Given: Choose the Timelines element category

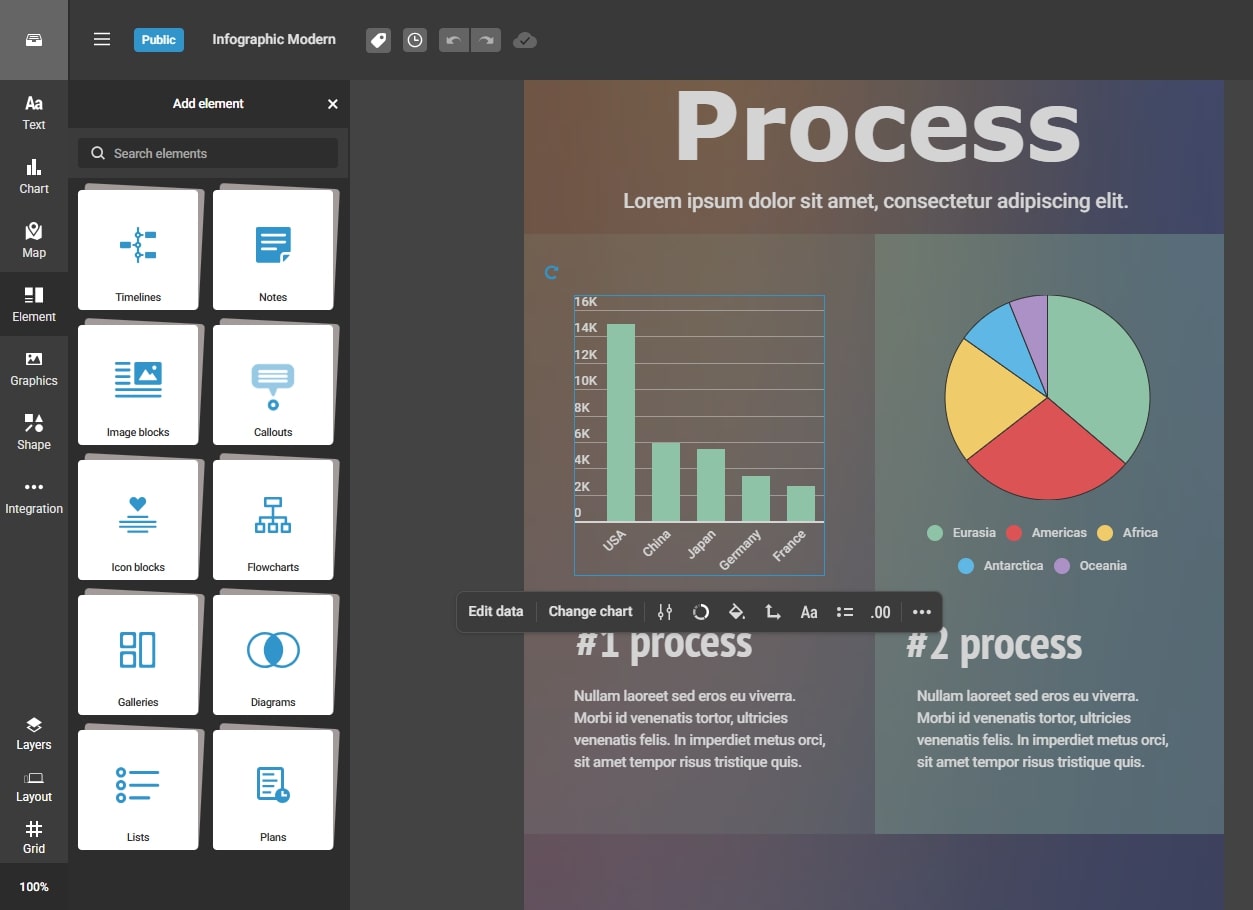Looking at the screenshot, I should tap(138, 250).
